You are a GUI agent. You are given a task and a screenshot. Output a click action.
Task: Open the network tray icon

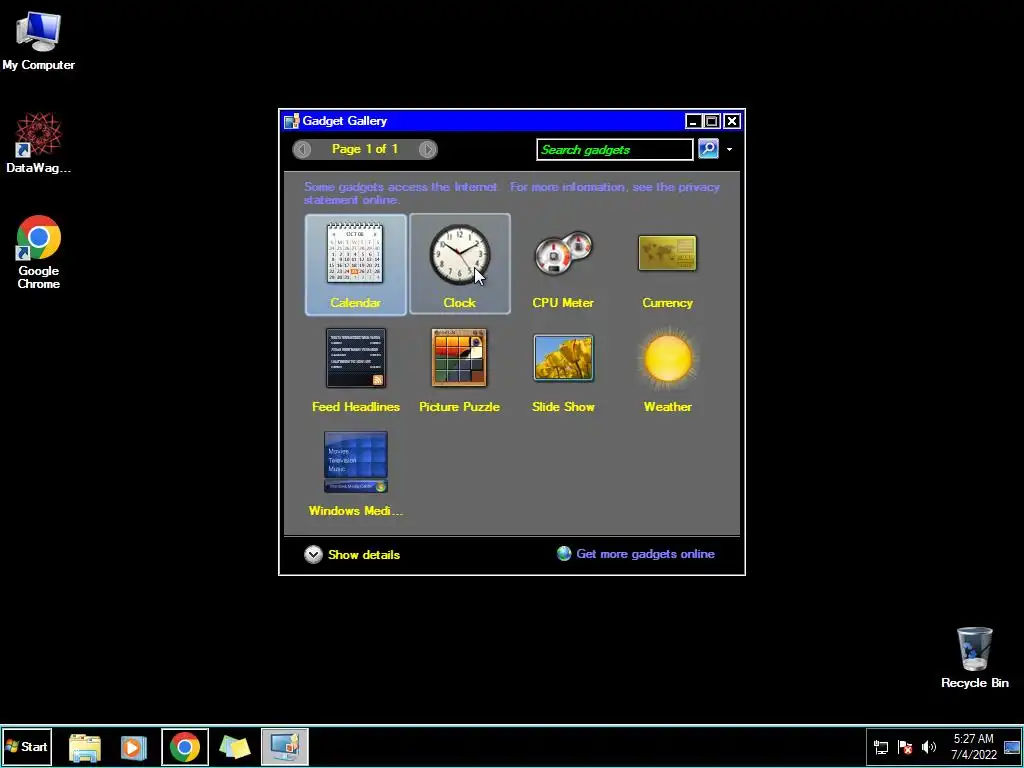[x=881, y=747]
